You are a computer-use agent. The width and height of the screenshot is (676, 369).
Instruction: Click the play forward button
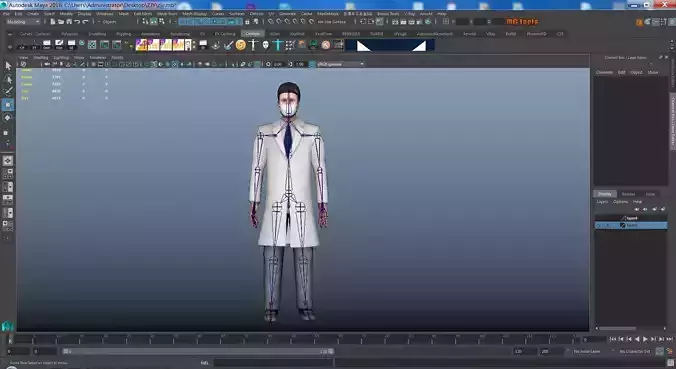pos(645,340)
